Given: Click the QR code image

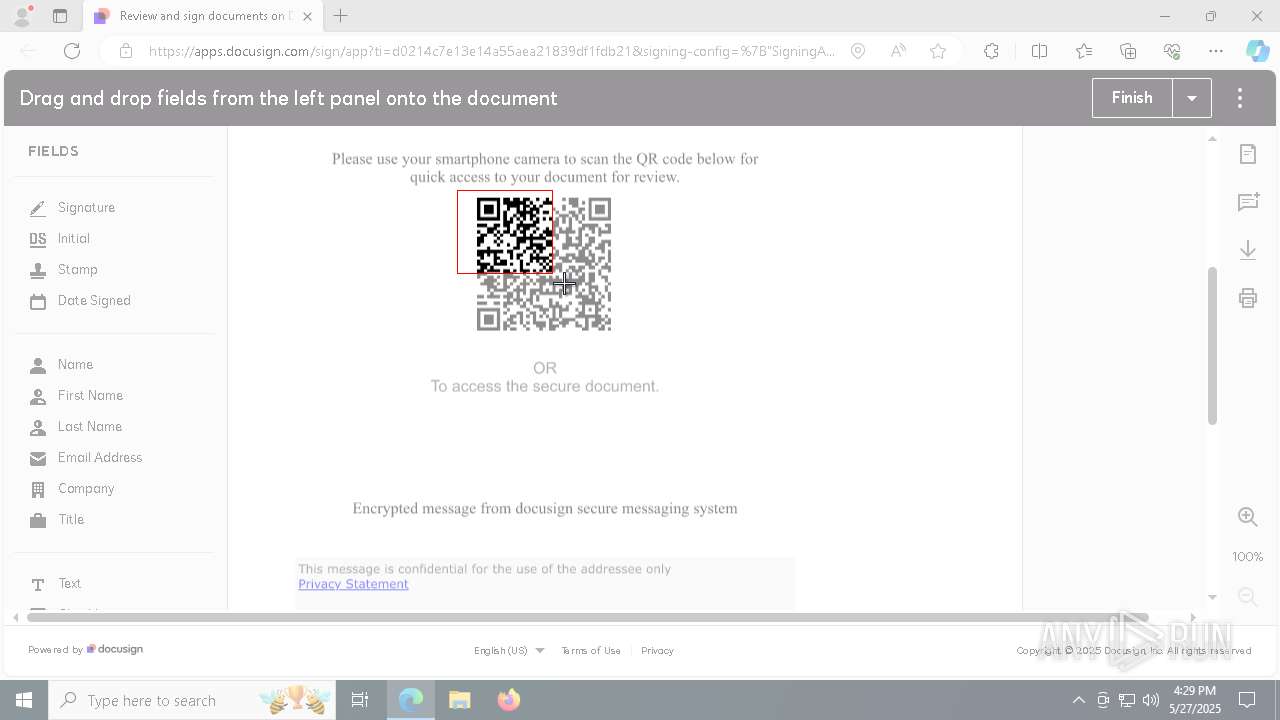Looking at the screenshot, I should (x=544, y=264).
